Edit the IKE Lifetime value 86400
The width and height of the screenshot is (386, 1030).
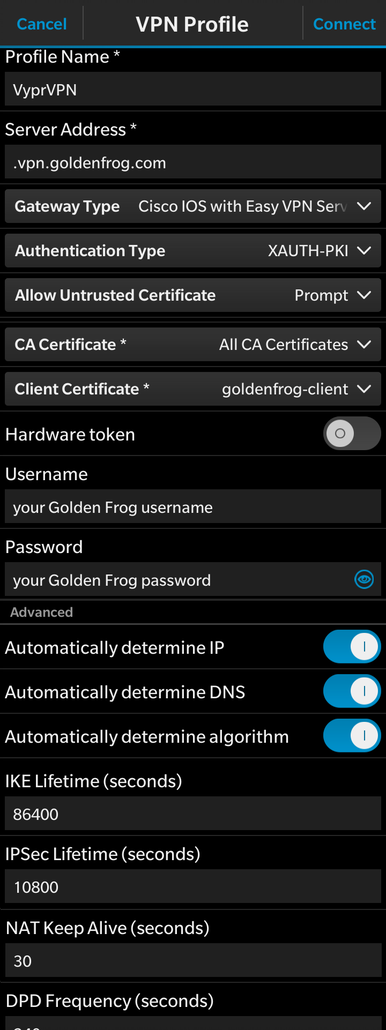[193, 814]
